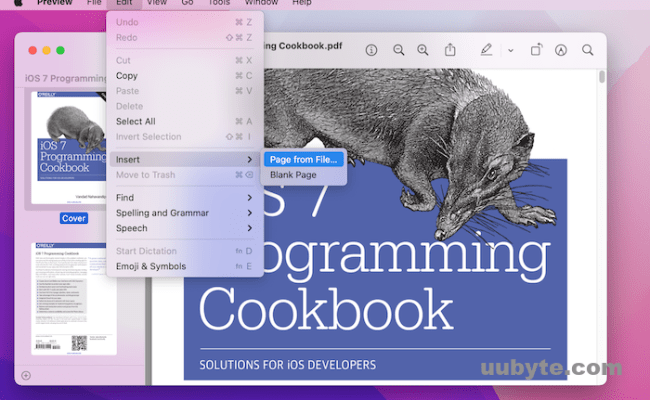Open the Preview app menu

click(55, 2)
